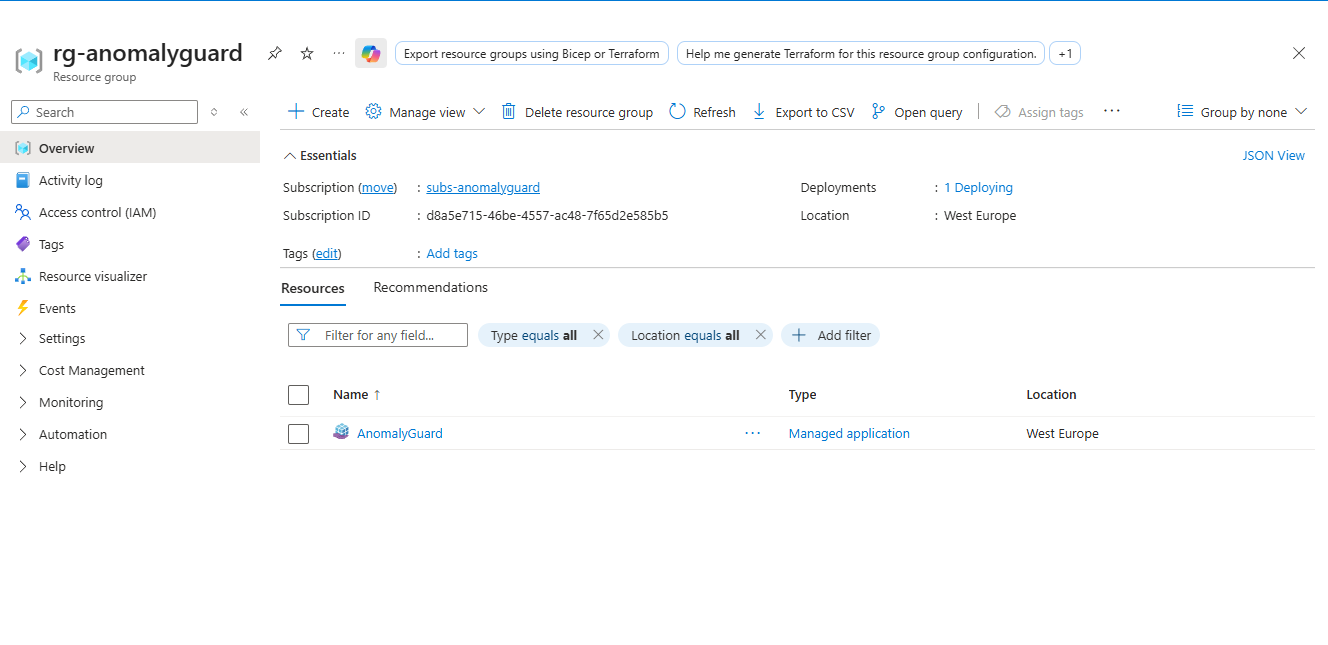
Task: Click the Refresh circular arrow icon
Action: point(678,112)
